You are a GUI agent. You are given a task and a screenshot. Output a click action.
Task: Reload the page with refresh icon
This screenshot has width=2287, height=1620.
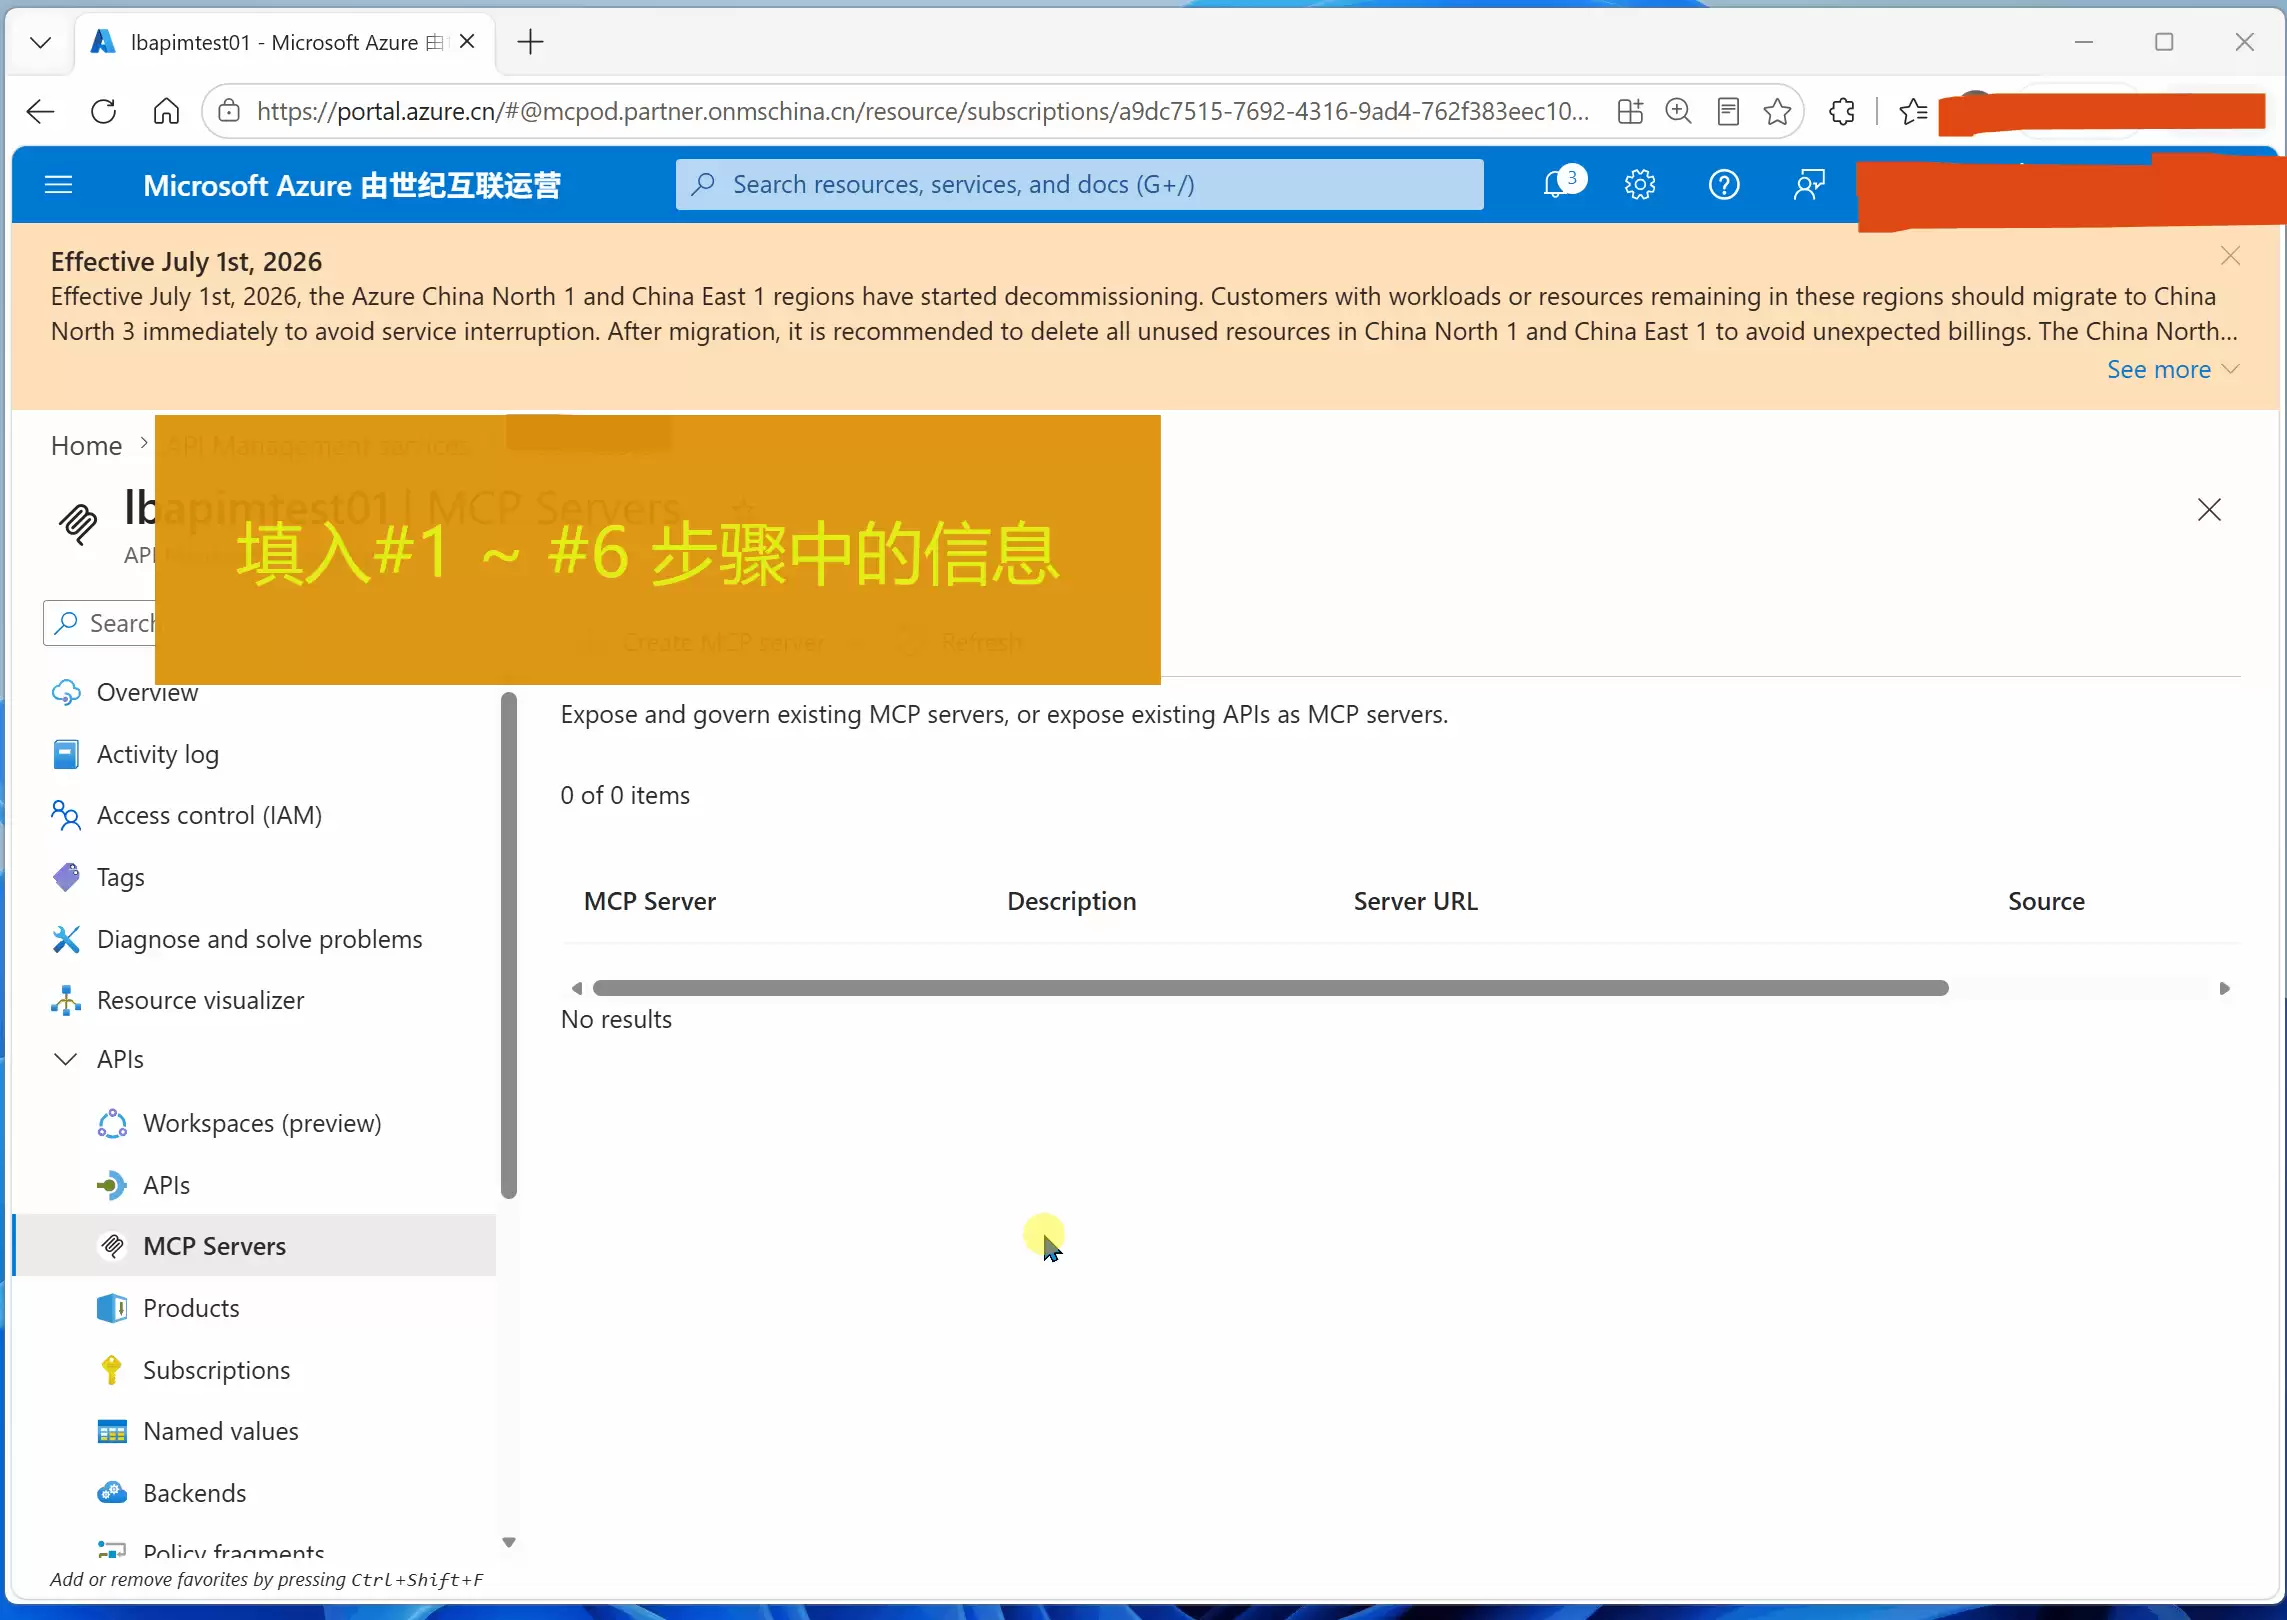[x=104, y=111]
